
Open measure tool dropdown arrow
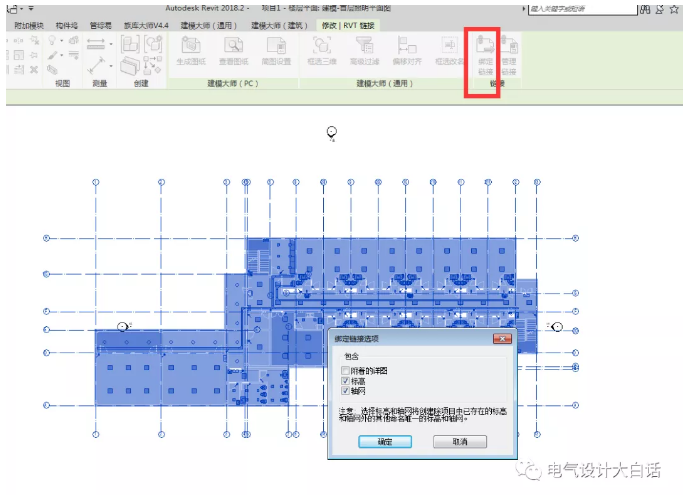click(111, 66)
